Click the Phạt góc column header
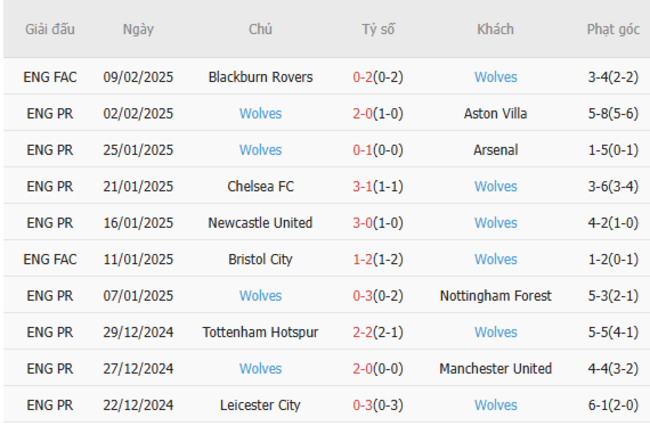The image size is (650, 426). pos(613,29)
